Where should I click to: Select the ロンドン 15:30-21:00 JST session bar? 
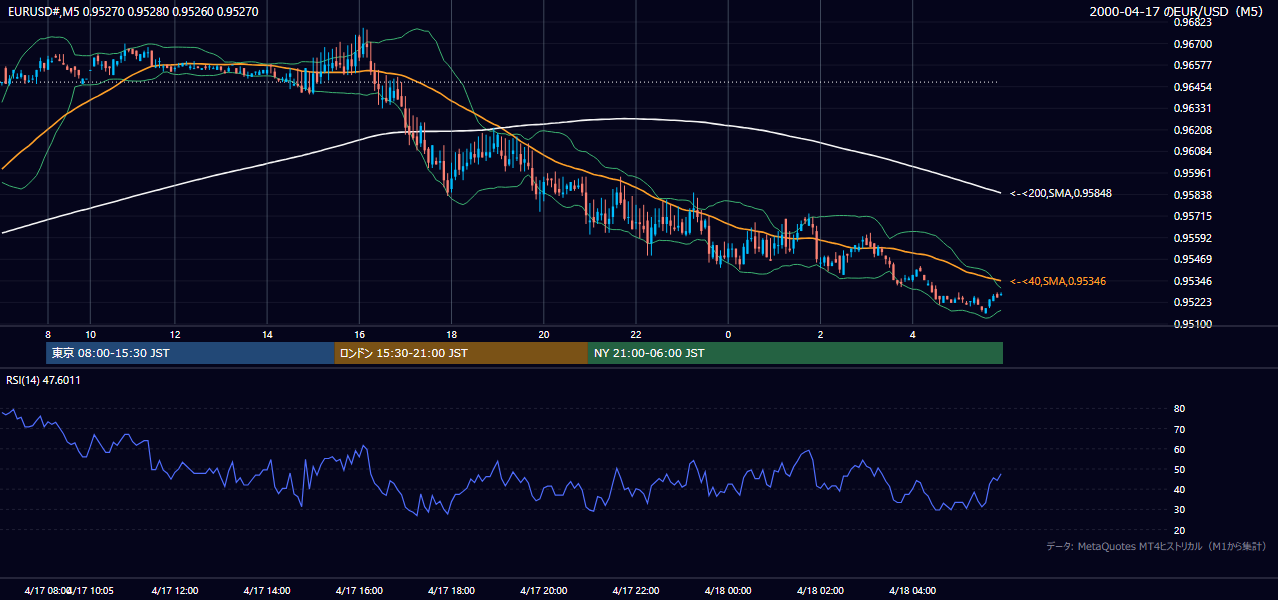pyautogui.click(x=461, y=353)
